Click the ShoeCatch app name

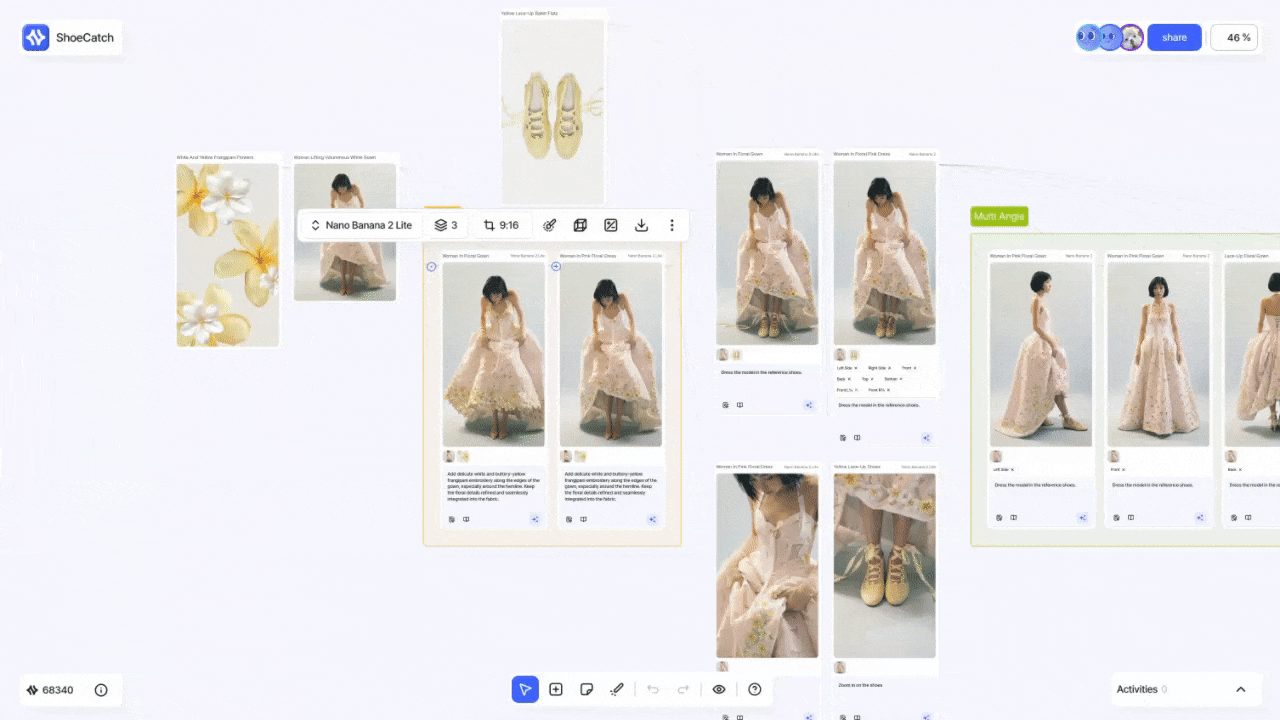(85, 38)
